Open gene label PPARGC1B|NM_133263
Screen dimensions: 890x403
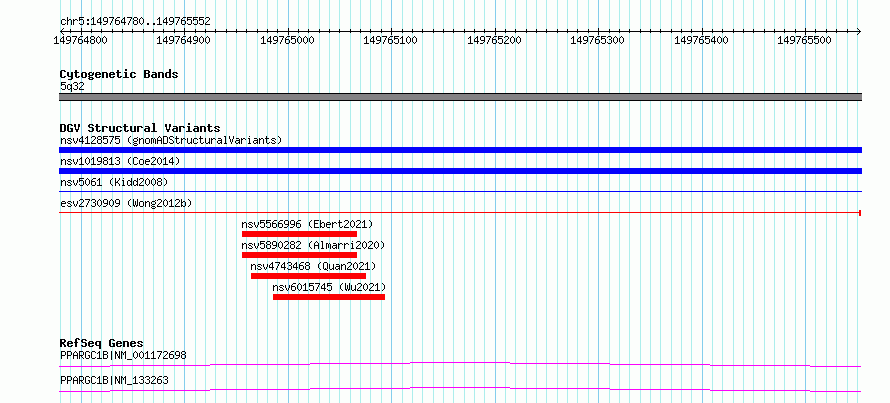point(114,380)
